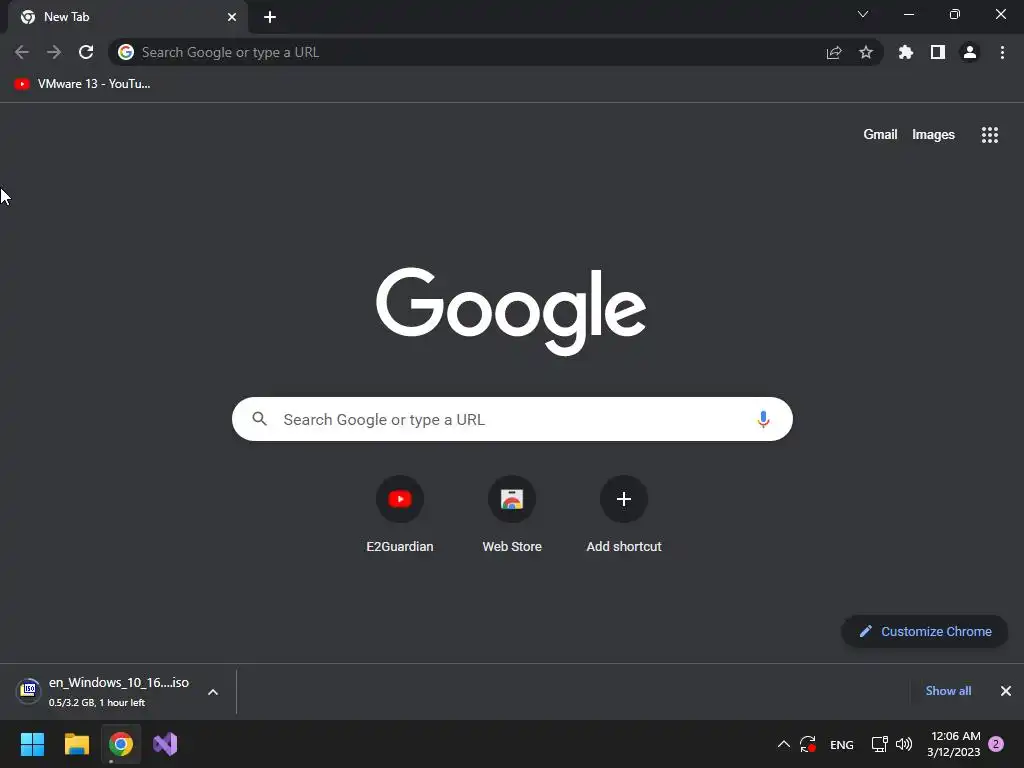Open the notification badge showing 2
This screenshot has width=1024, height=768.
click(x=996, y=744)
